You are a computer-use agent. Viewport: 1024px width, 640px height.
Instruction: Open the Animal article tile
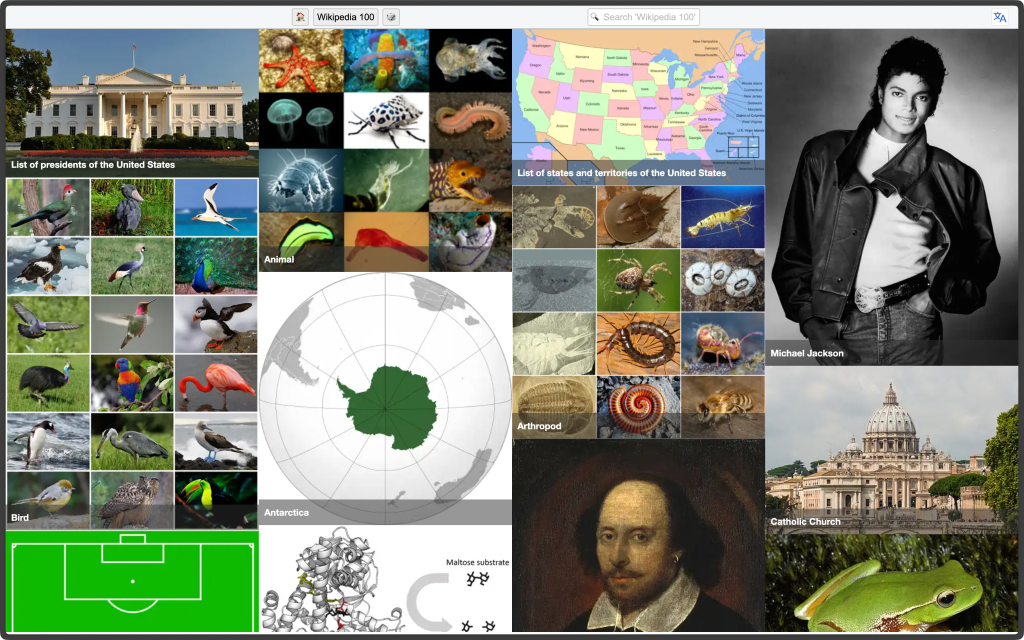coord(385,150)
